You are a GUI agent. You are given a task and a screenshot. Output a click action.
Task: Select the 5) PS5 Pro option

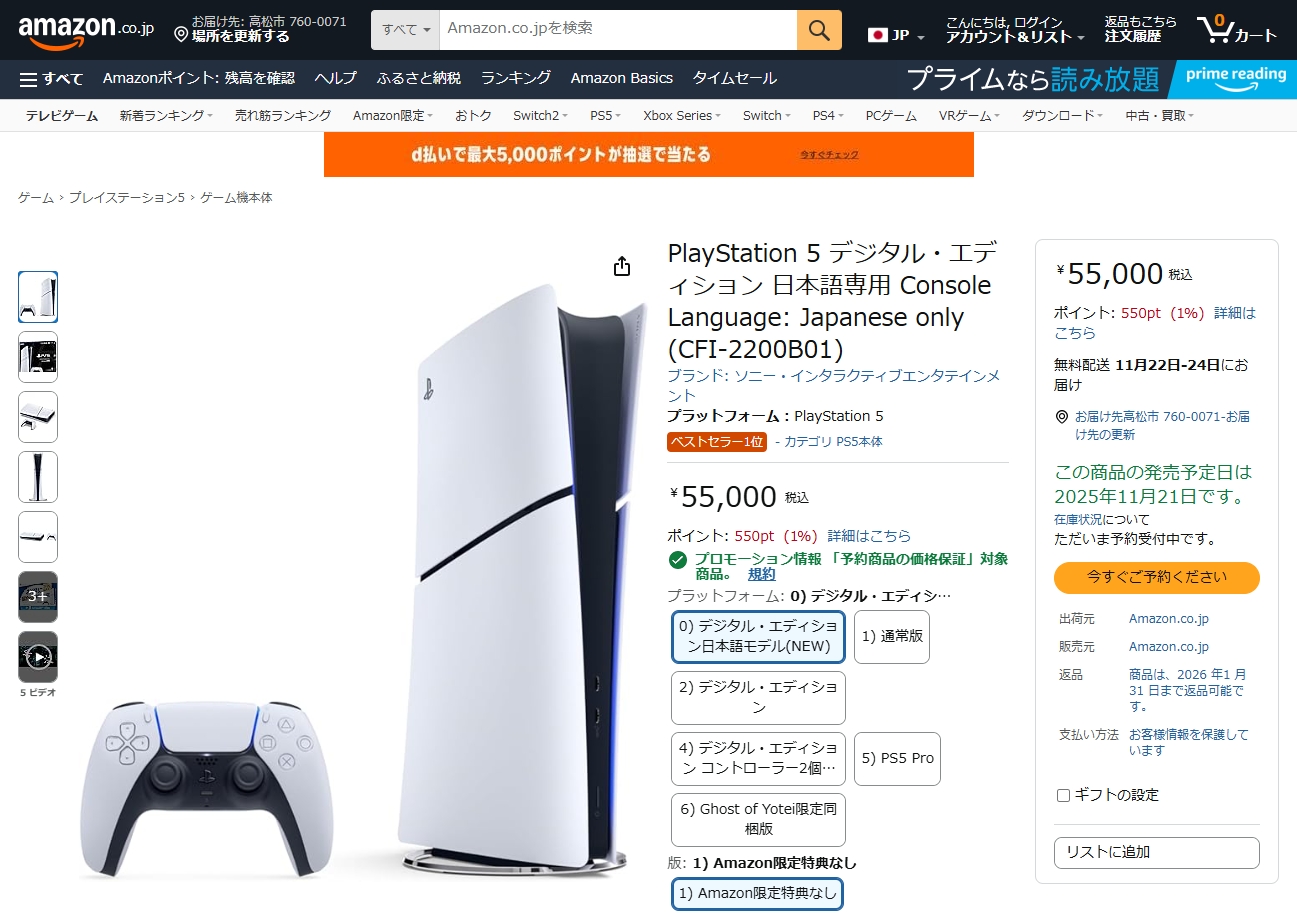[x=897, y=759]
